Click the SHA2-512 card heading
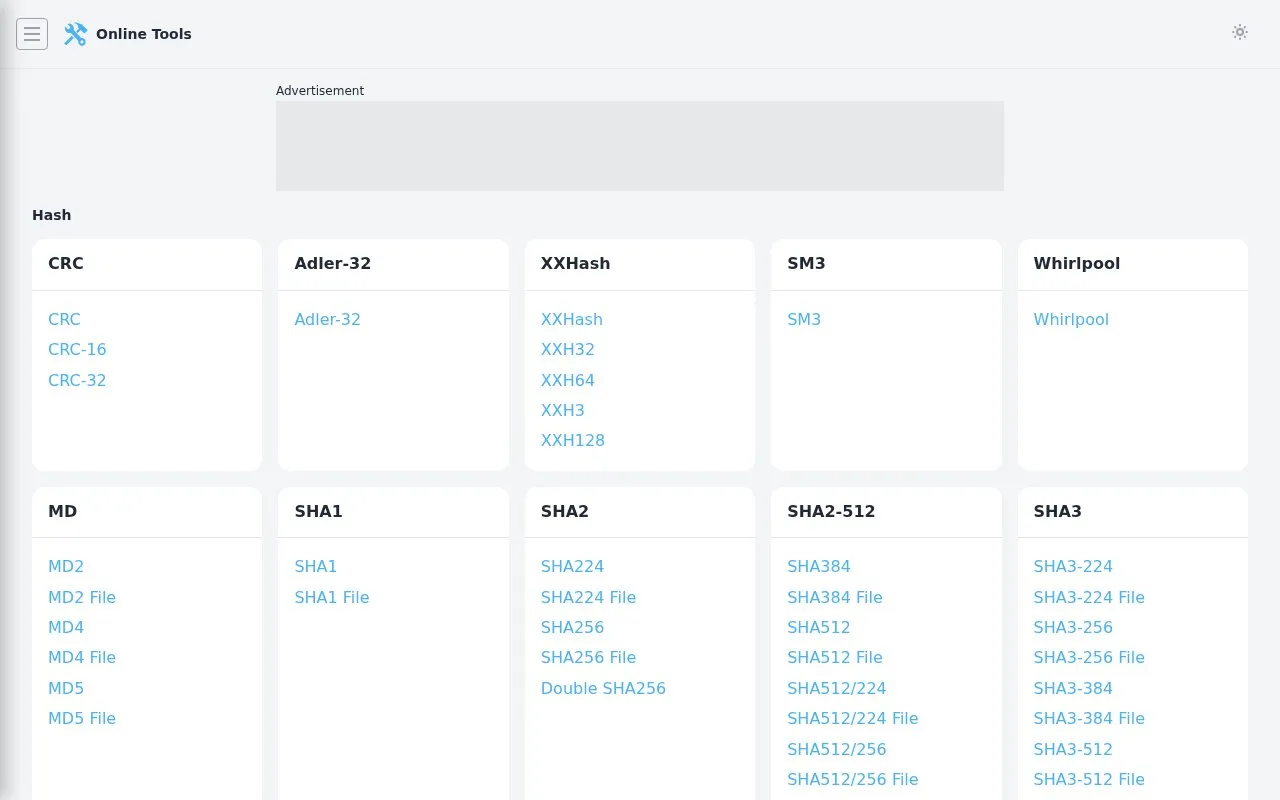 [x=831, y=511]
